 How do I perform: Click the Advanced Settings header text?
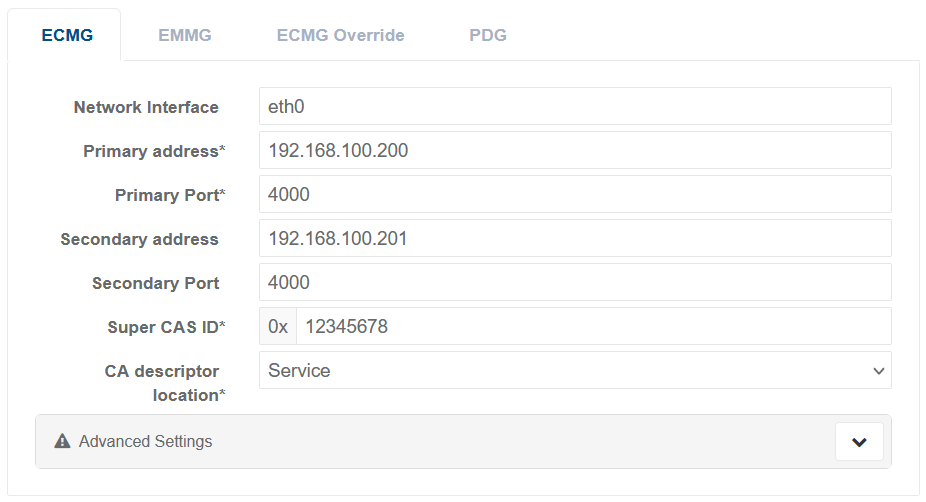click(145, 441)
